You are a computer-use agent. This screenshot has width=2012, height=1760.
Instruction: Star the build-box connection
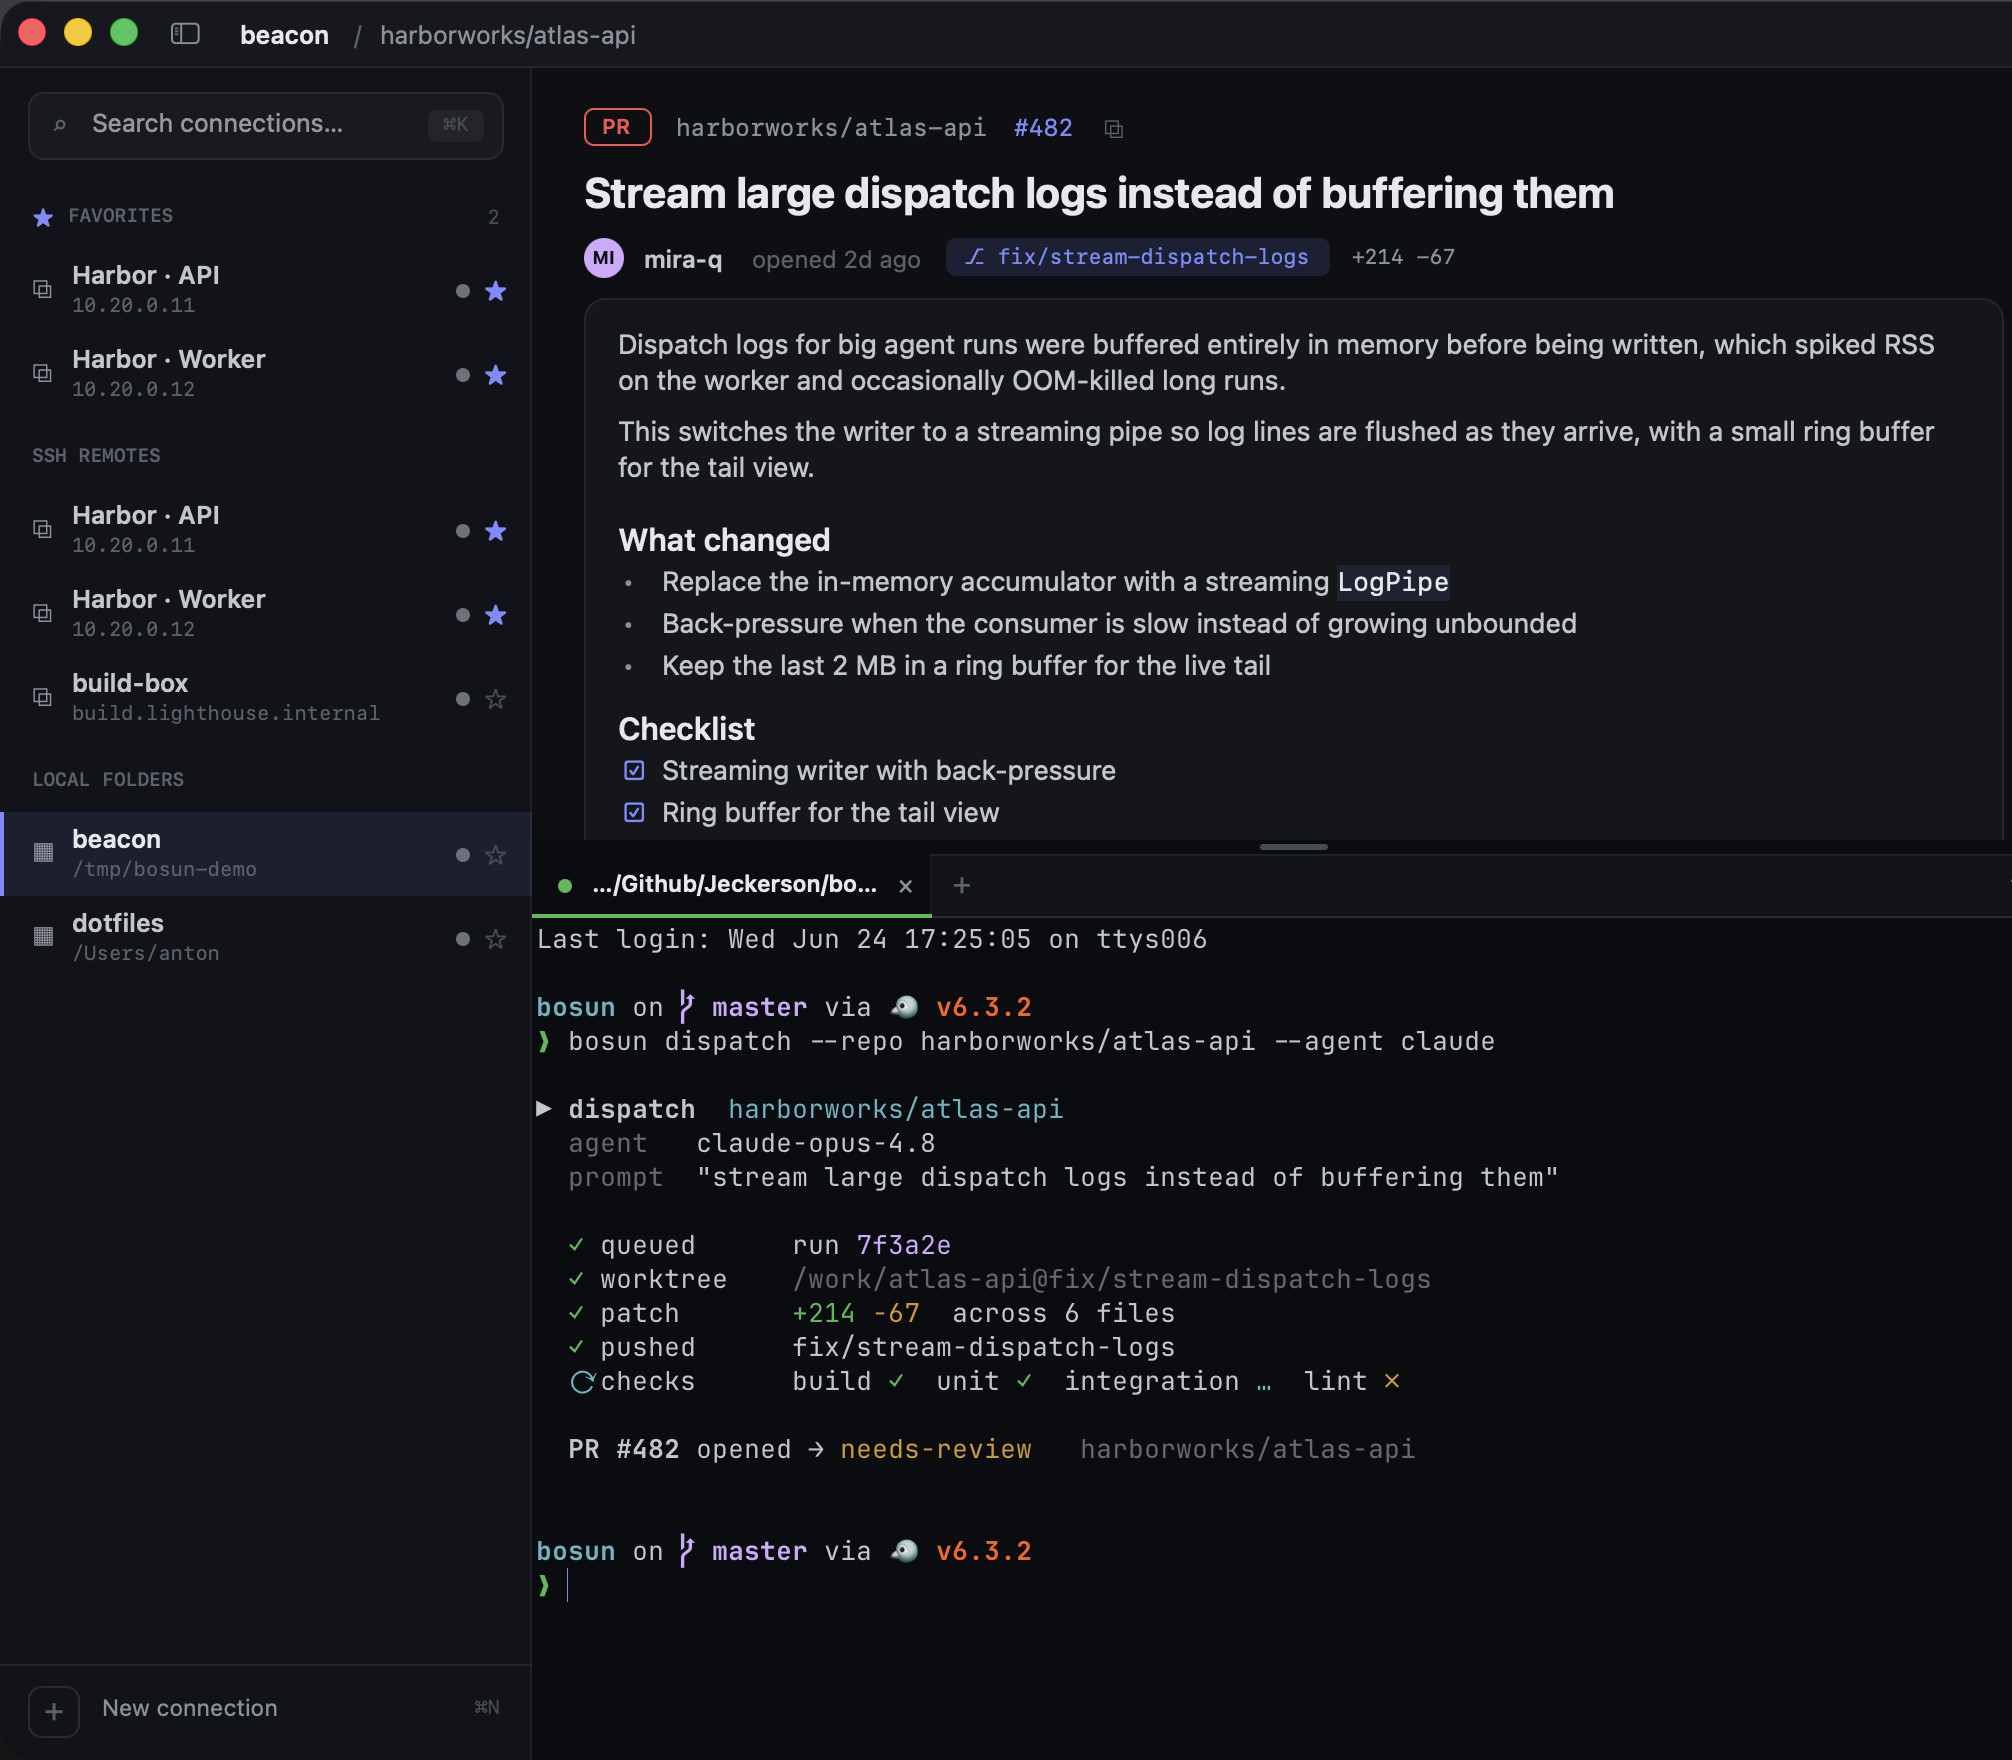click(x=495, y=699)
